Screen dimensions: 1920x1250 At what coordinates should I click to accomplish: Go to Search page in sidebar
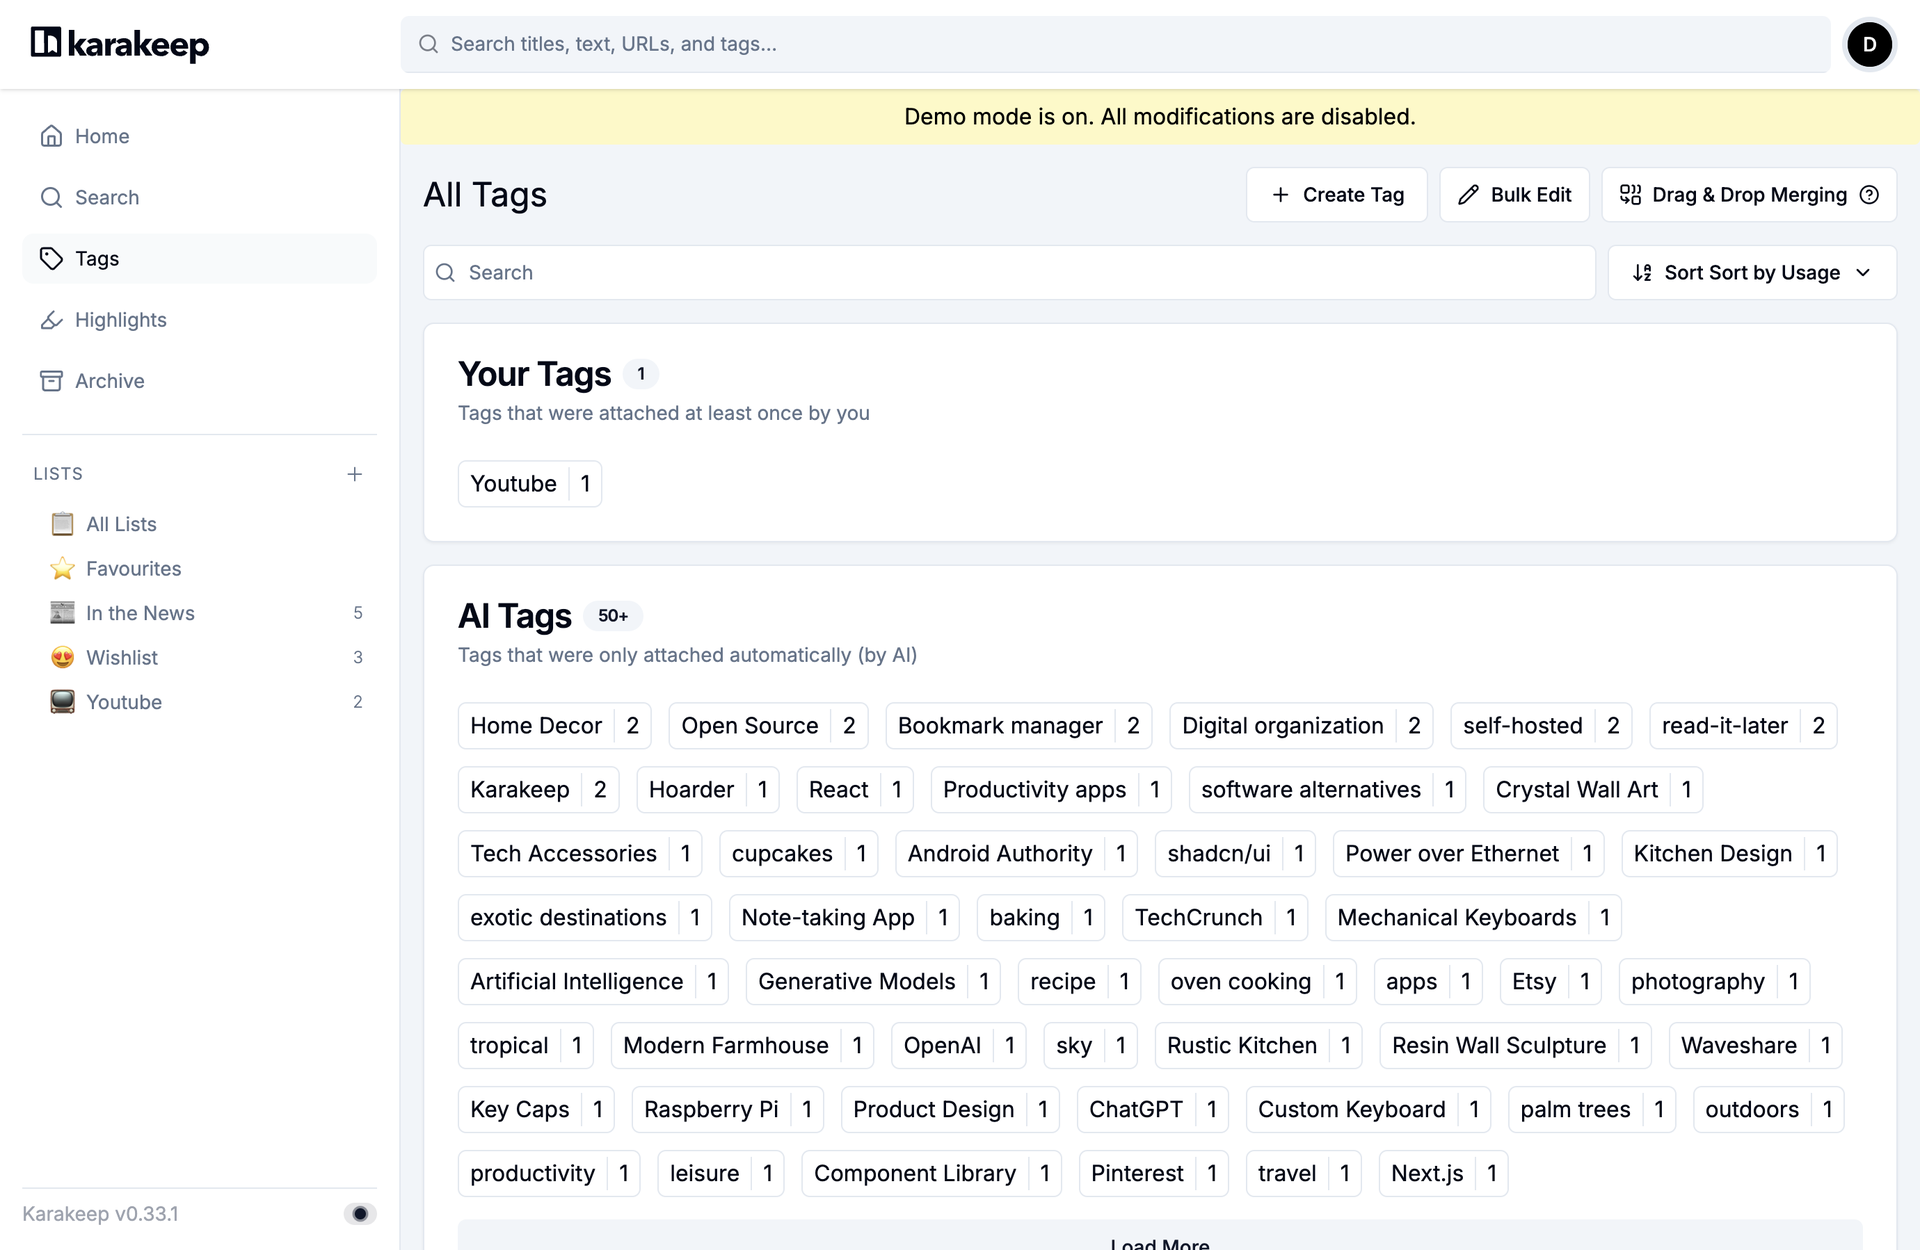click(200, 197)
